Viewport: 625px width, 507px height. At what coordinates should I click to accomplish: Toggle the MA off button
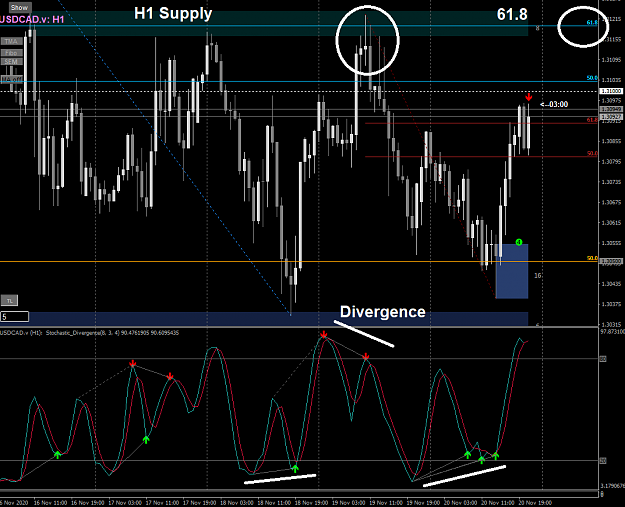coord(11,79)
